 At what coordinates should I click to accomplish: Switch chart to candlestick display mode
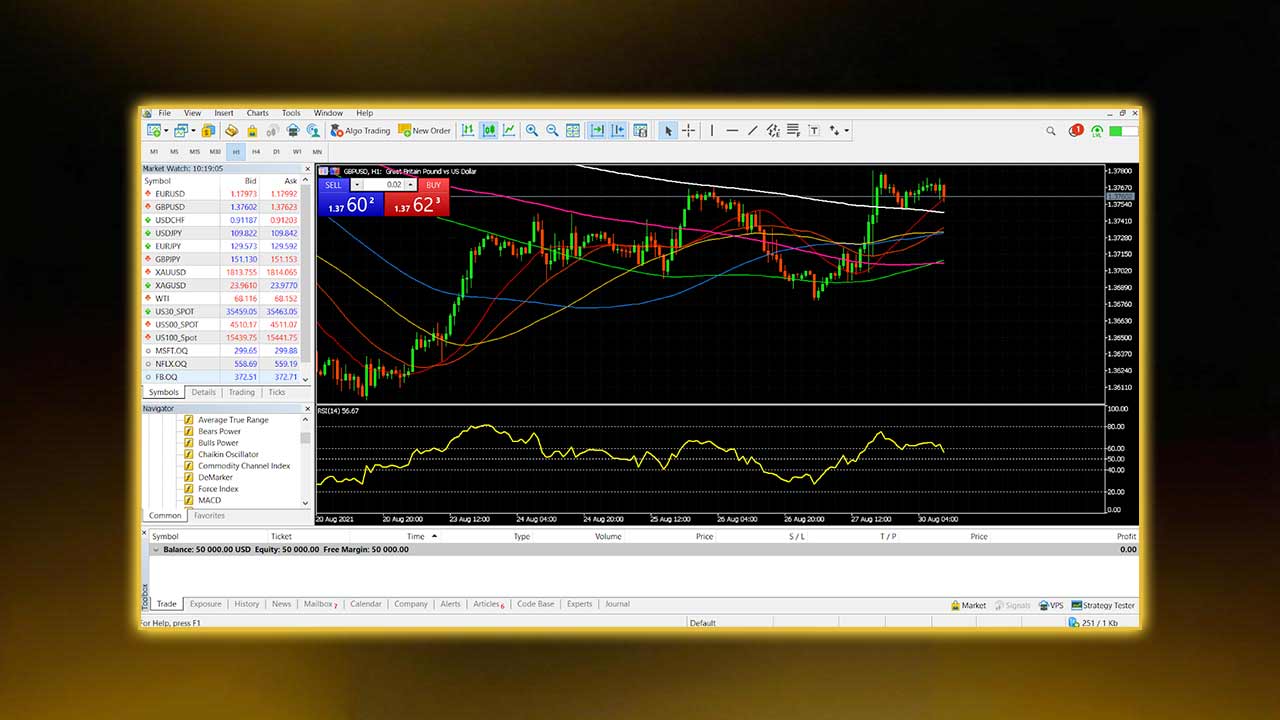[x=488, y=131]
